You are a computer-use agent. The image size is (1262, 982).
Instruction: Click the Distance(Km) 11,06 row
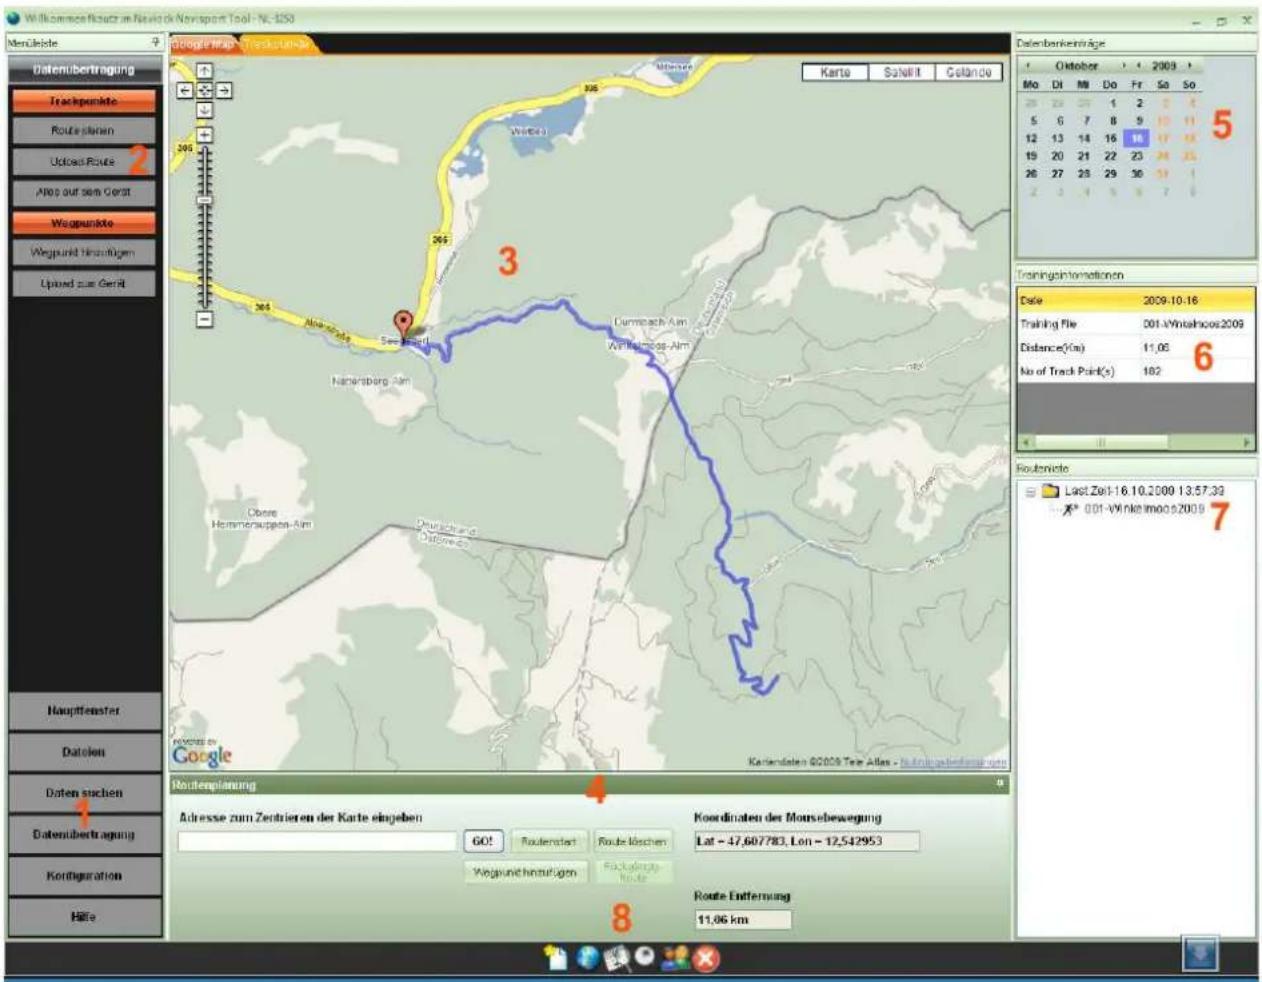click(1135, 347)
